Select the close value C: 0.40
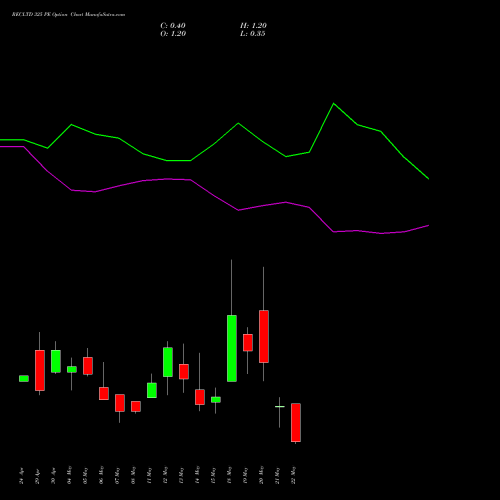 173,26
